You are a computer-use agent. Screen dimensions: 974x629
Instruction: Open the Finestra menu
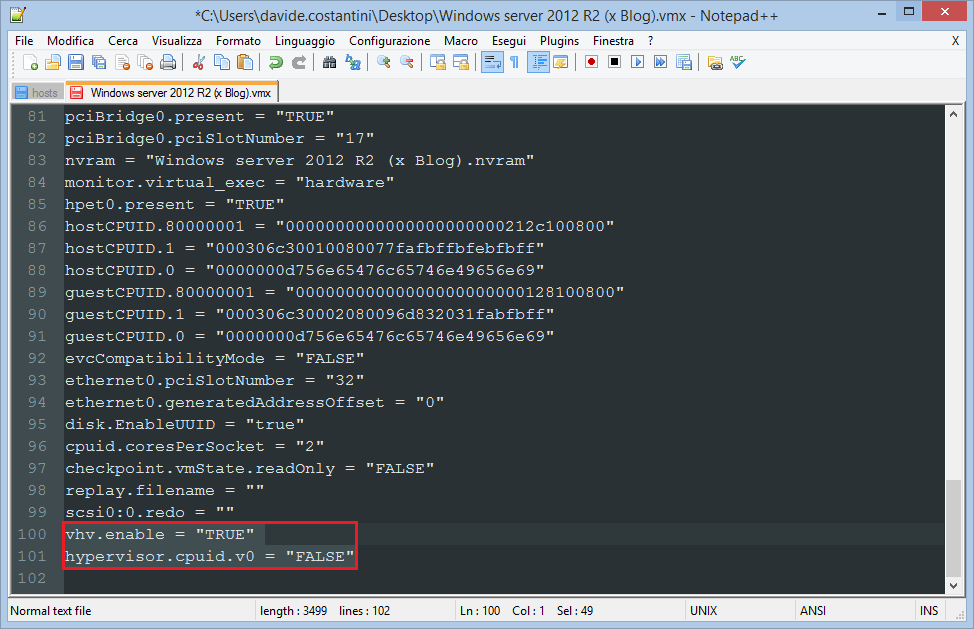tap(613, 41)
